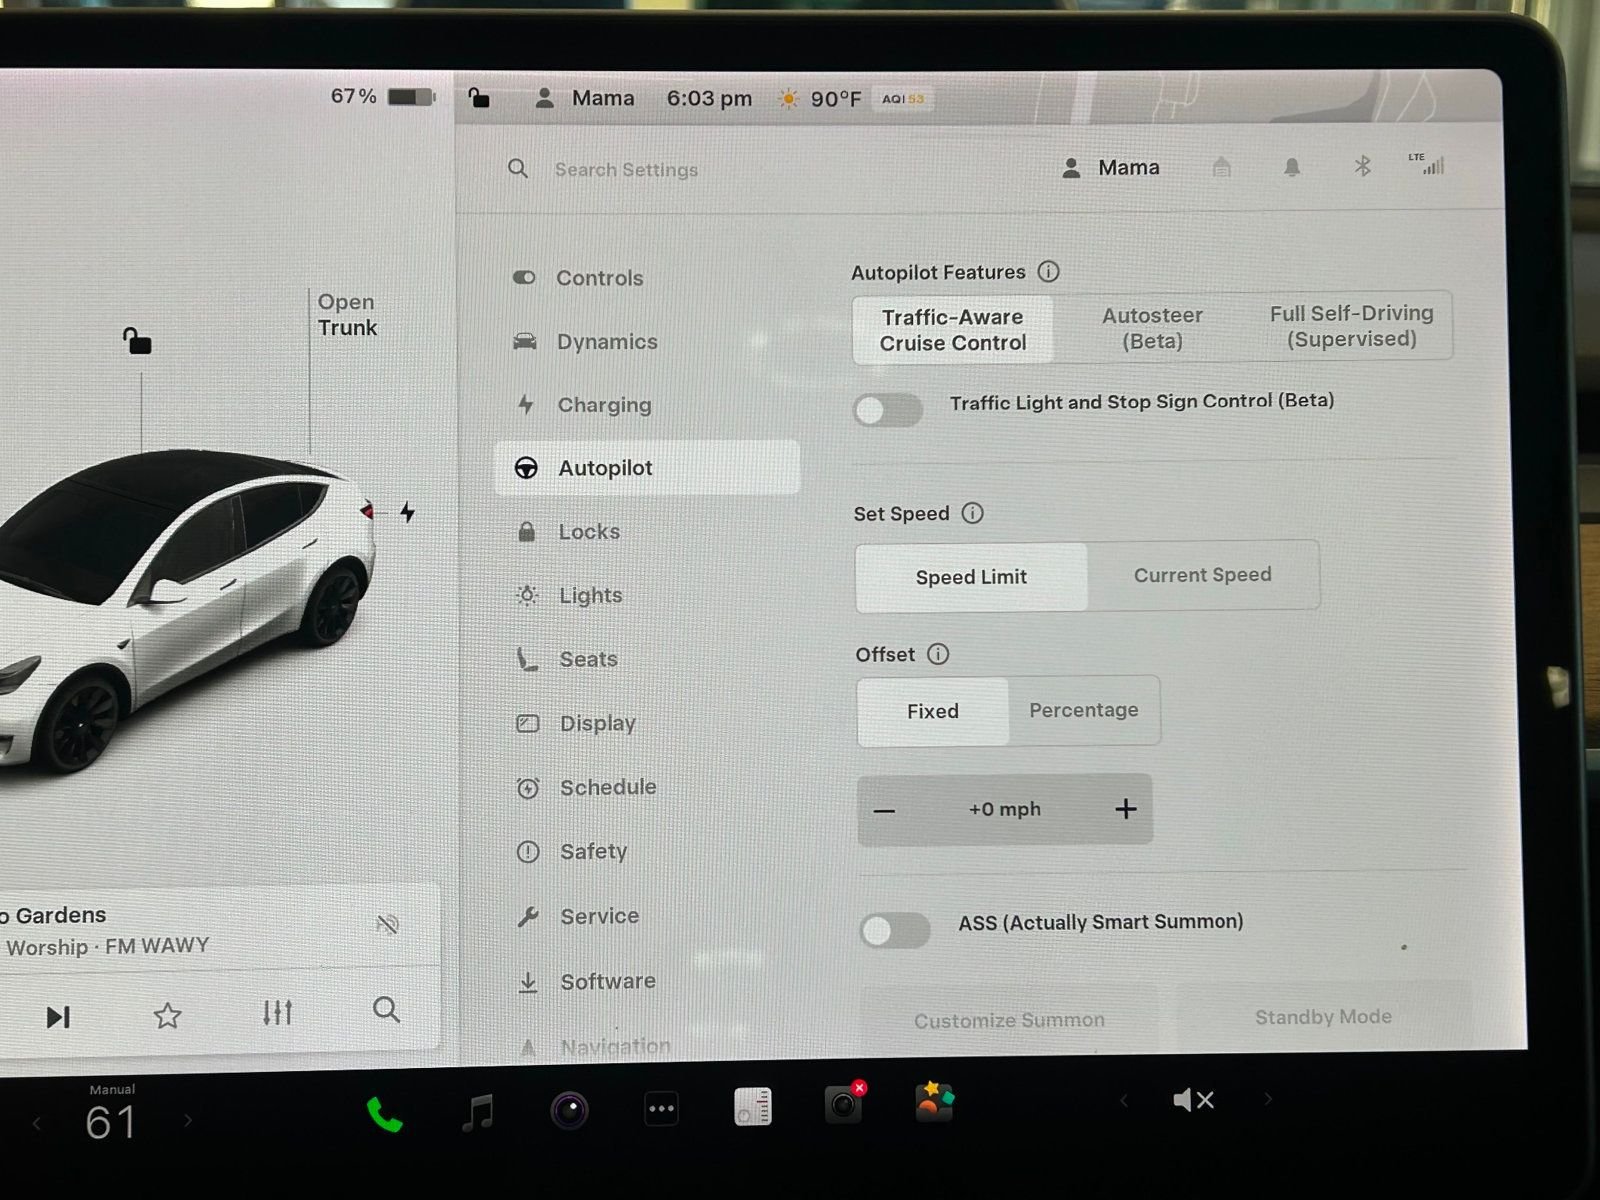Open the phone app in the dock
Image resolution: width=1600 pixels, height=1200 pixels.
click(x=384, y=1113)
